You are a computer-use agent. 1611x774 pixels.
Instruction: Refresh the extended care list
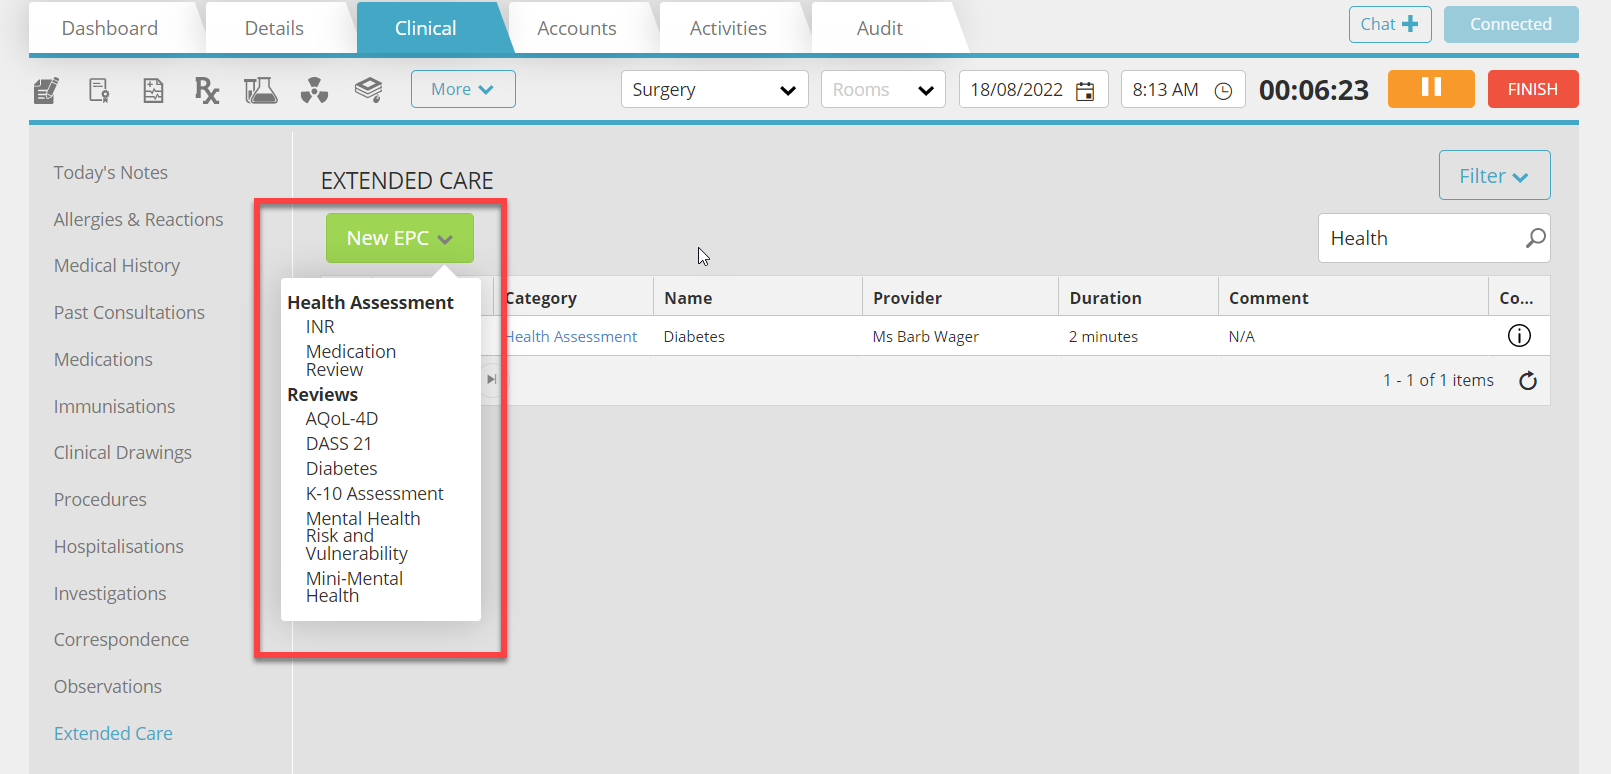[1528, 380]
